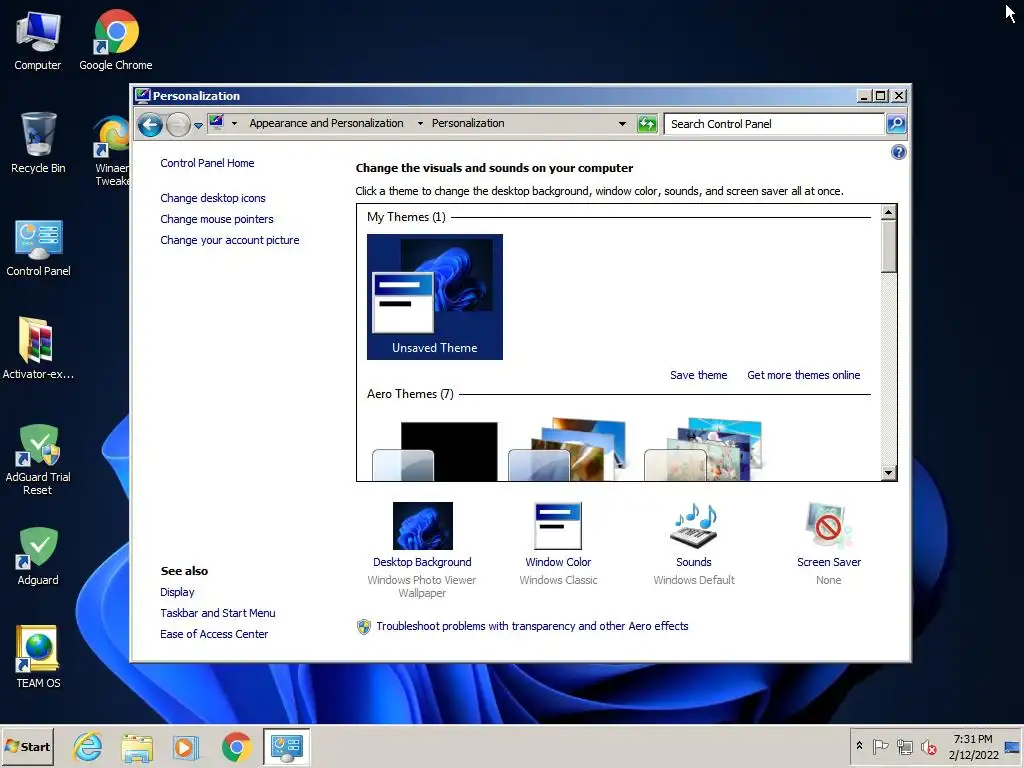Select the Activator-ex archive desktop icon
This screenshot has height=768, width=1024.
click(38, 348)
